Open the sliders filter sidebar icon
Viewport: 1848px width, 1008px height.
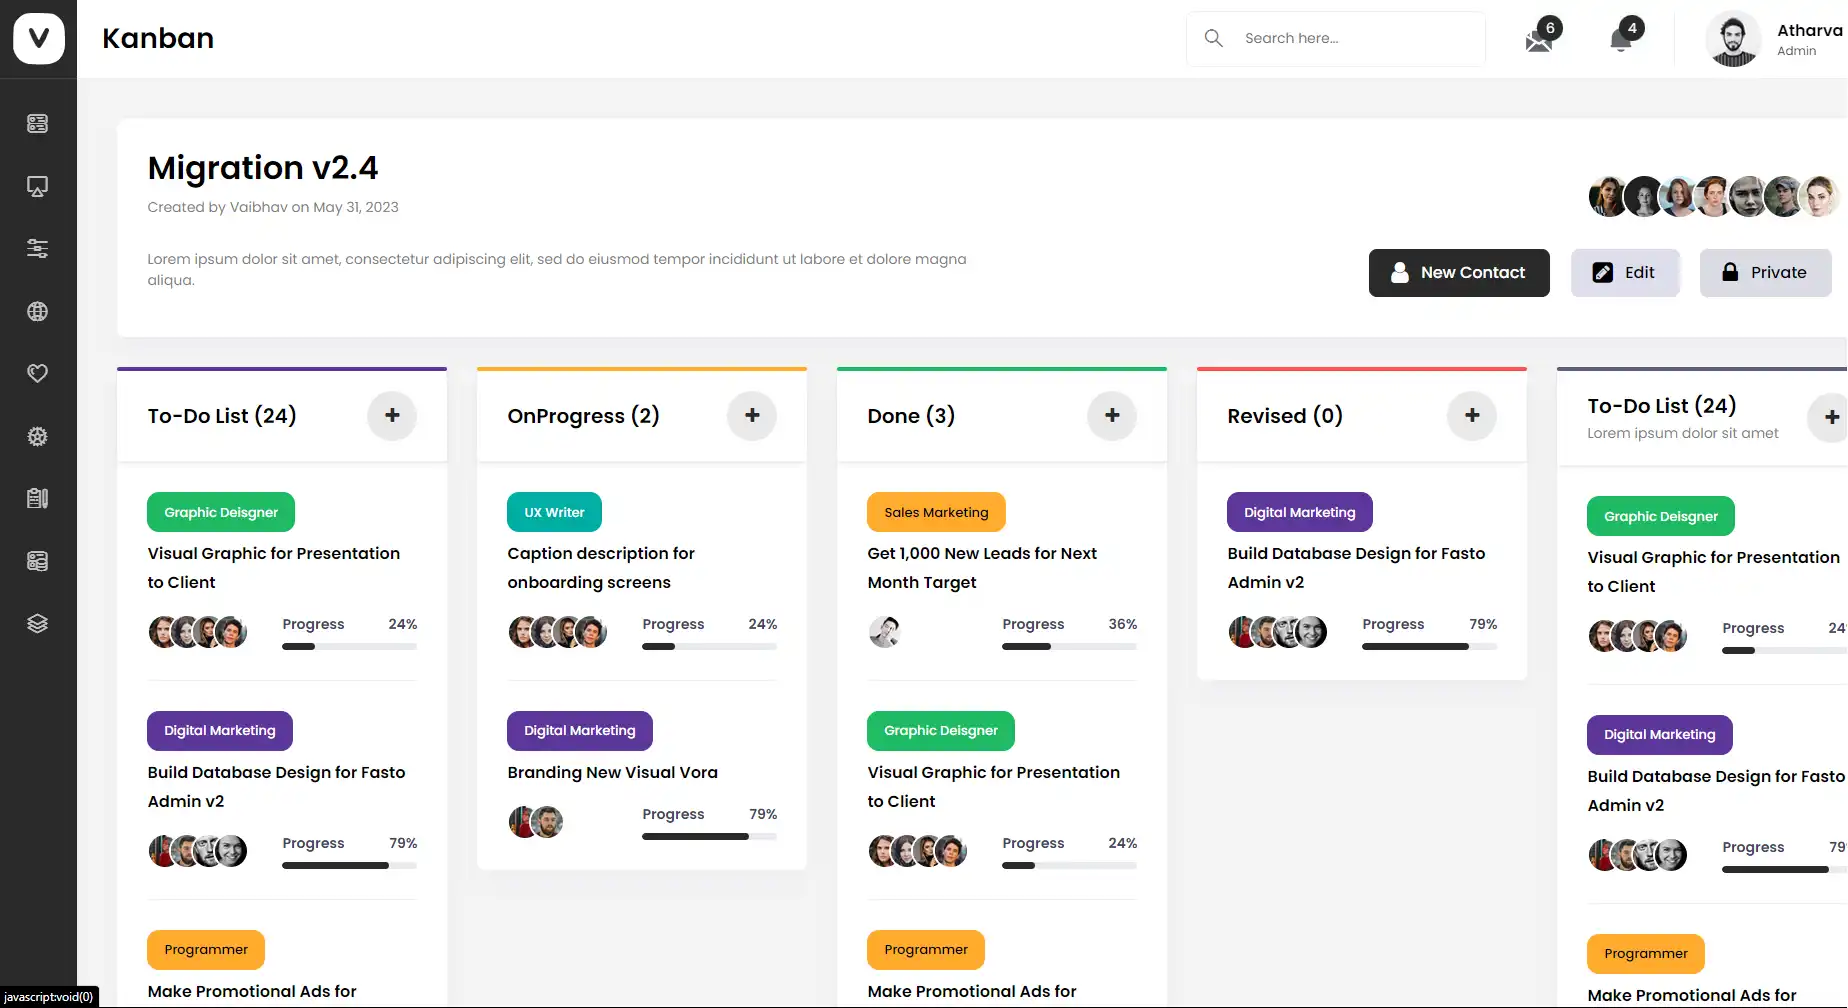click(x=37, y=248)
